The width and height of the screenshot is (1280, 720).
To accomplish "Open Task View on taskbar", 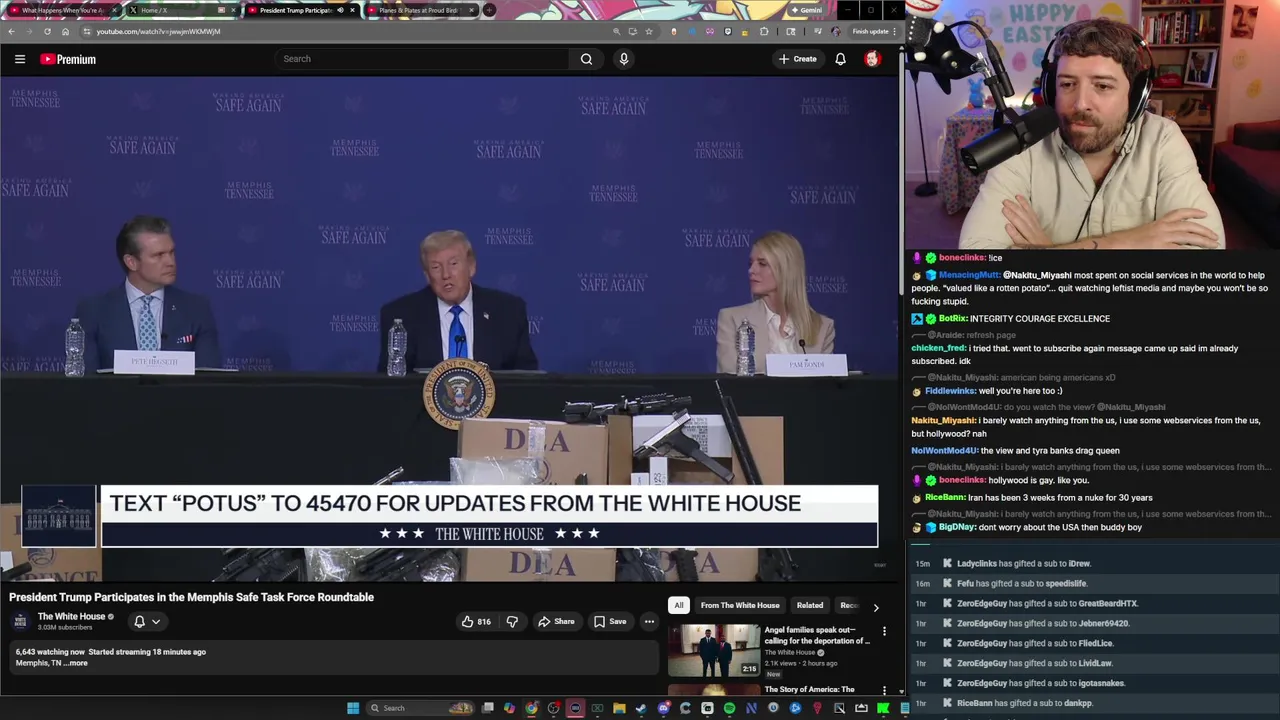I will click(x=488, y=708).
